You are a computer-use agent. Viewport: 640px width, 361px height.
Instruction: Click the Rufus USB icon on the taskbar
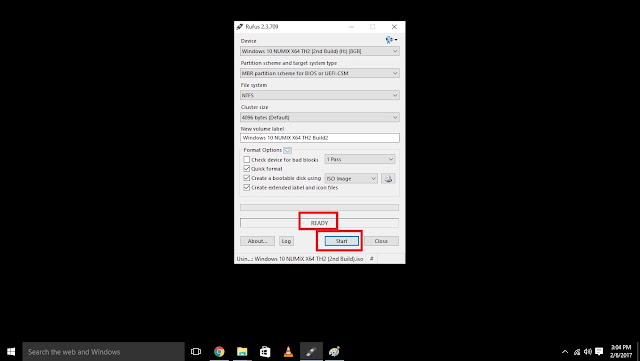coord(311,352)
